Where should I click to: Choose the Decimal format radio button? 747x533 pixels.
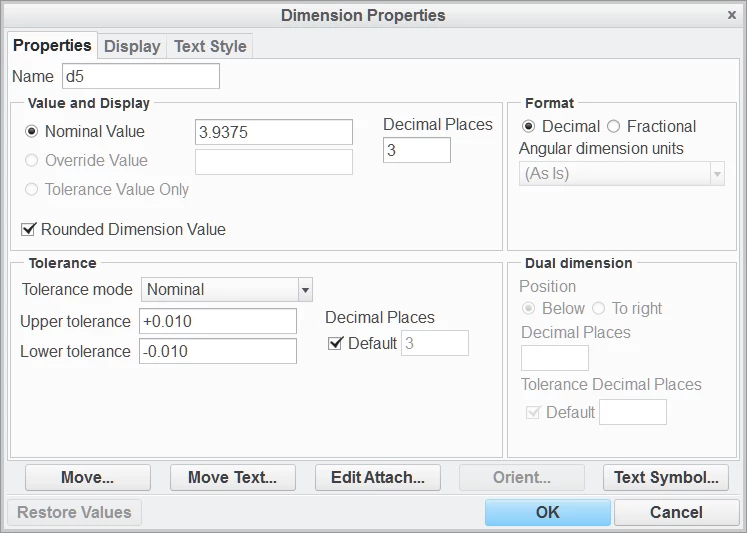[x=528, y=127]
